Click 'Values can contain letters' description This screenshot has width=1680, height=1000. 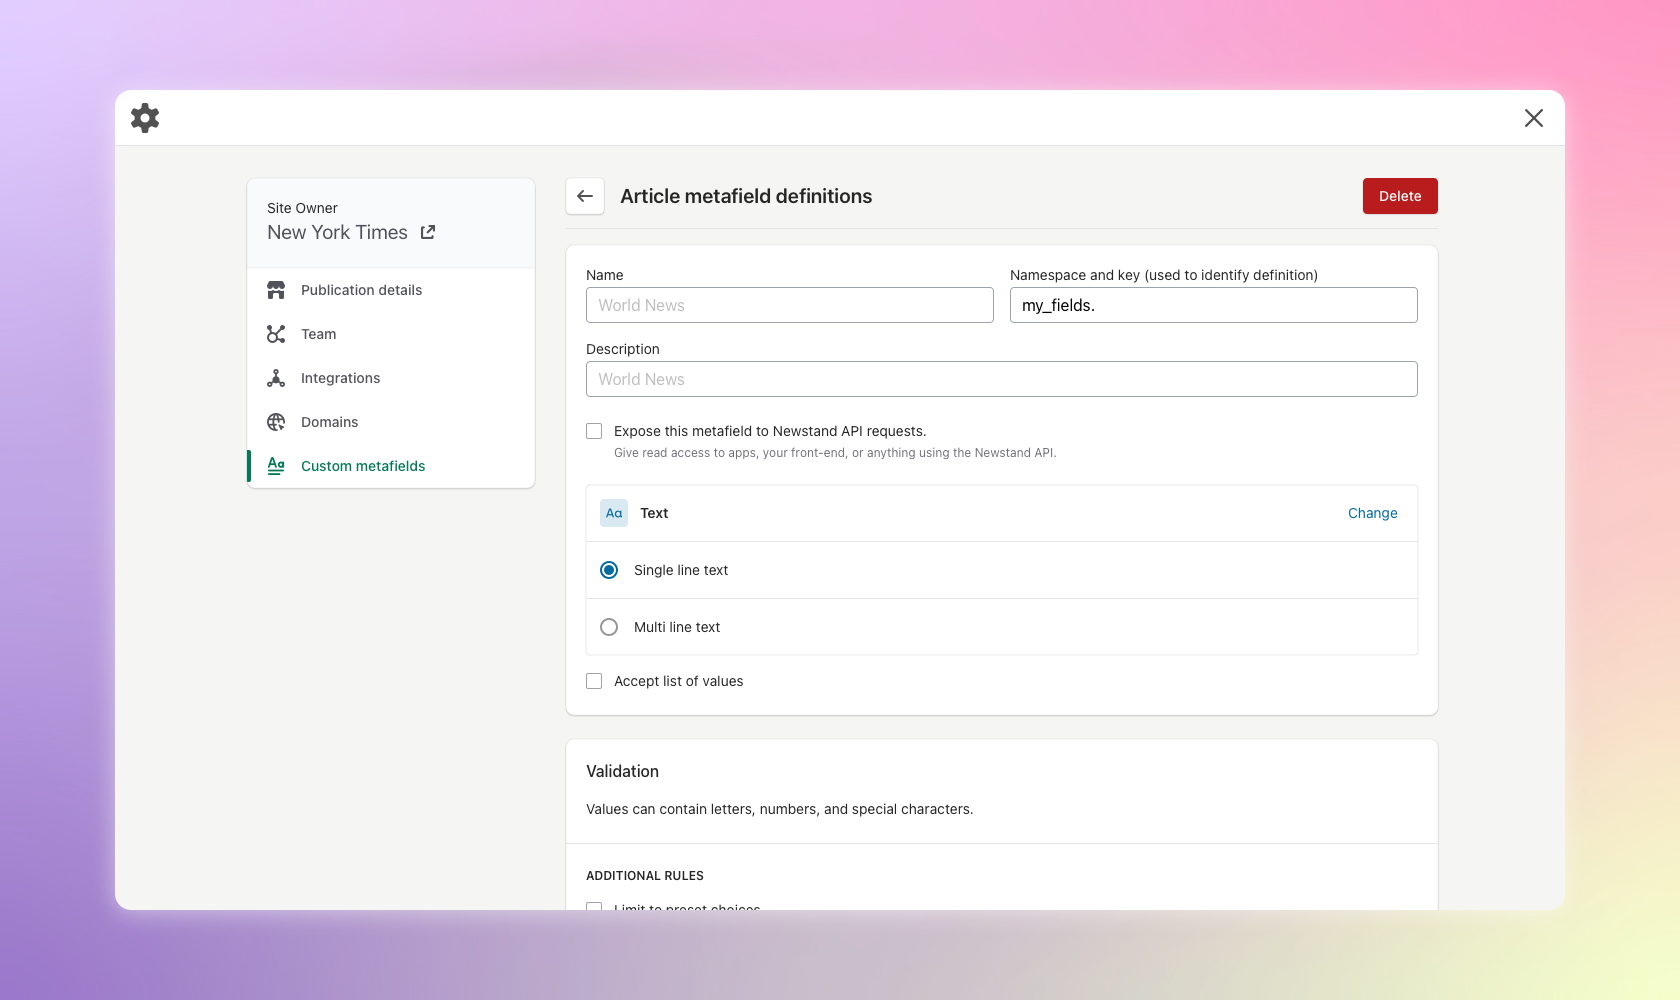point(779,809)
